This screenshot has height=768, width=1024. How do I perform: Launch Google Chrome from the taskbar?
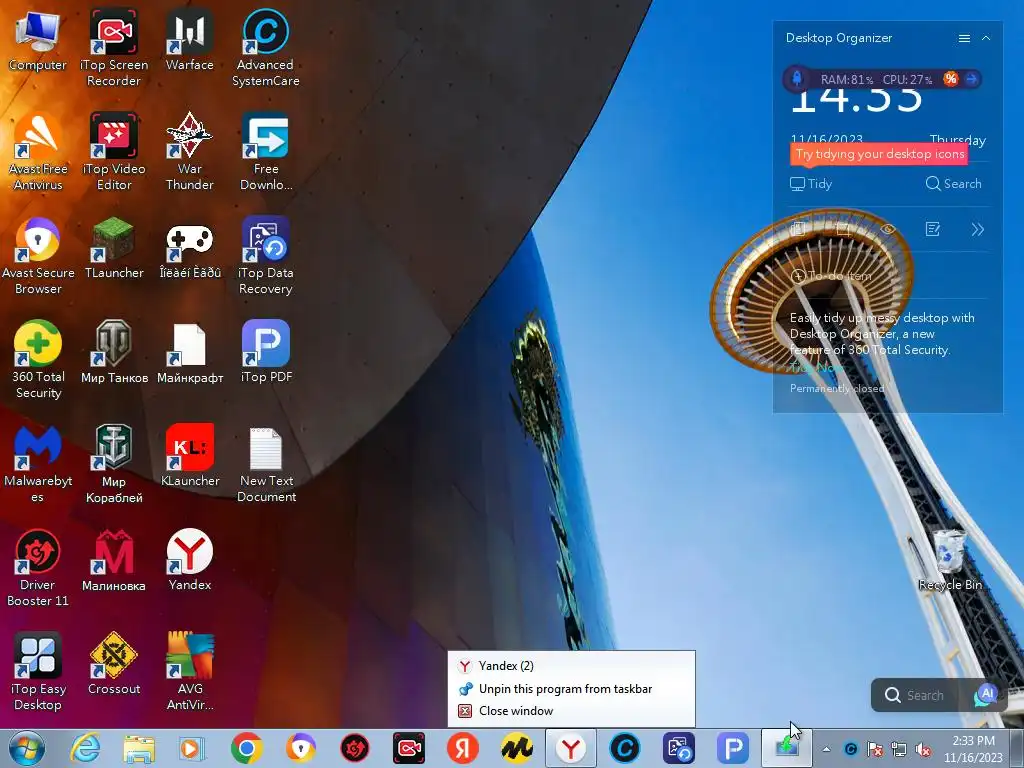(x=246, y=748)
